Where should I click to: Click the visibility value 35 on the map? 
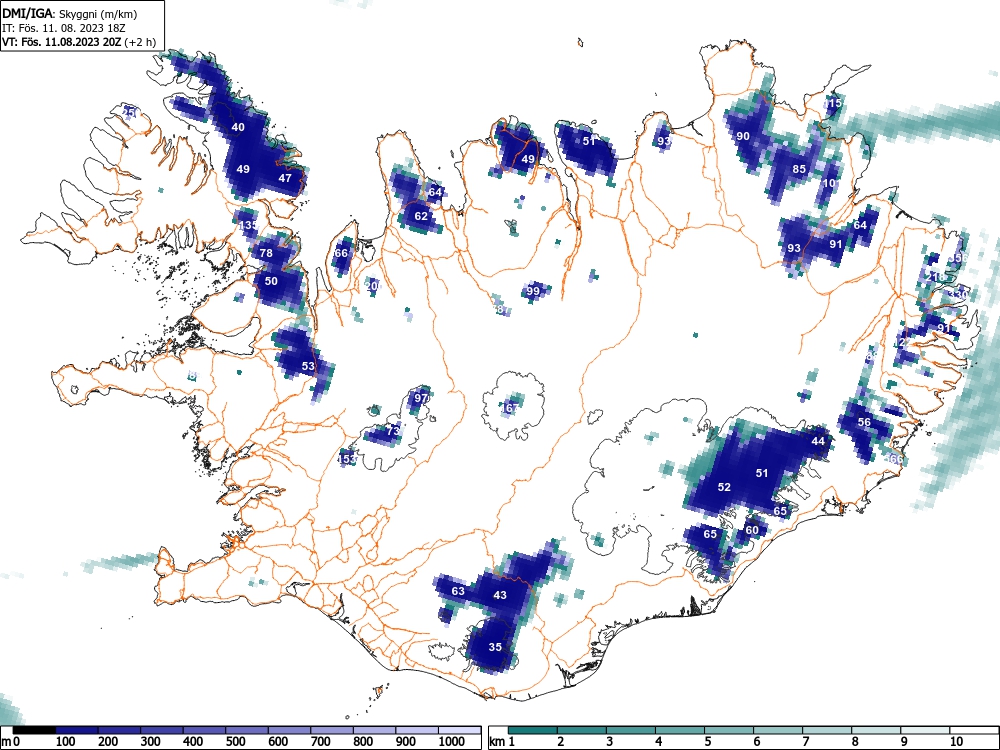[x=495, y=647]
